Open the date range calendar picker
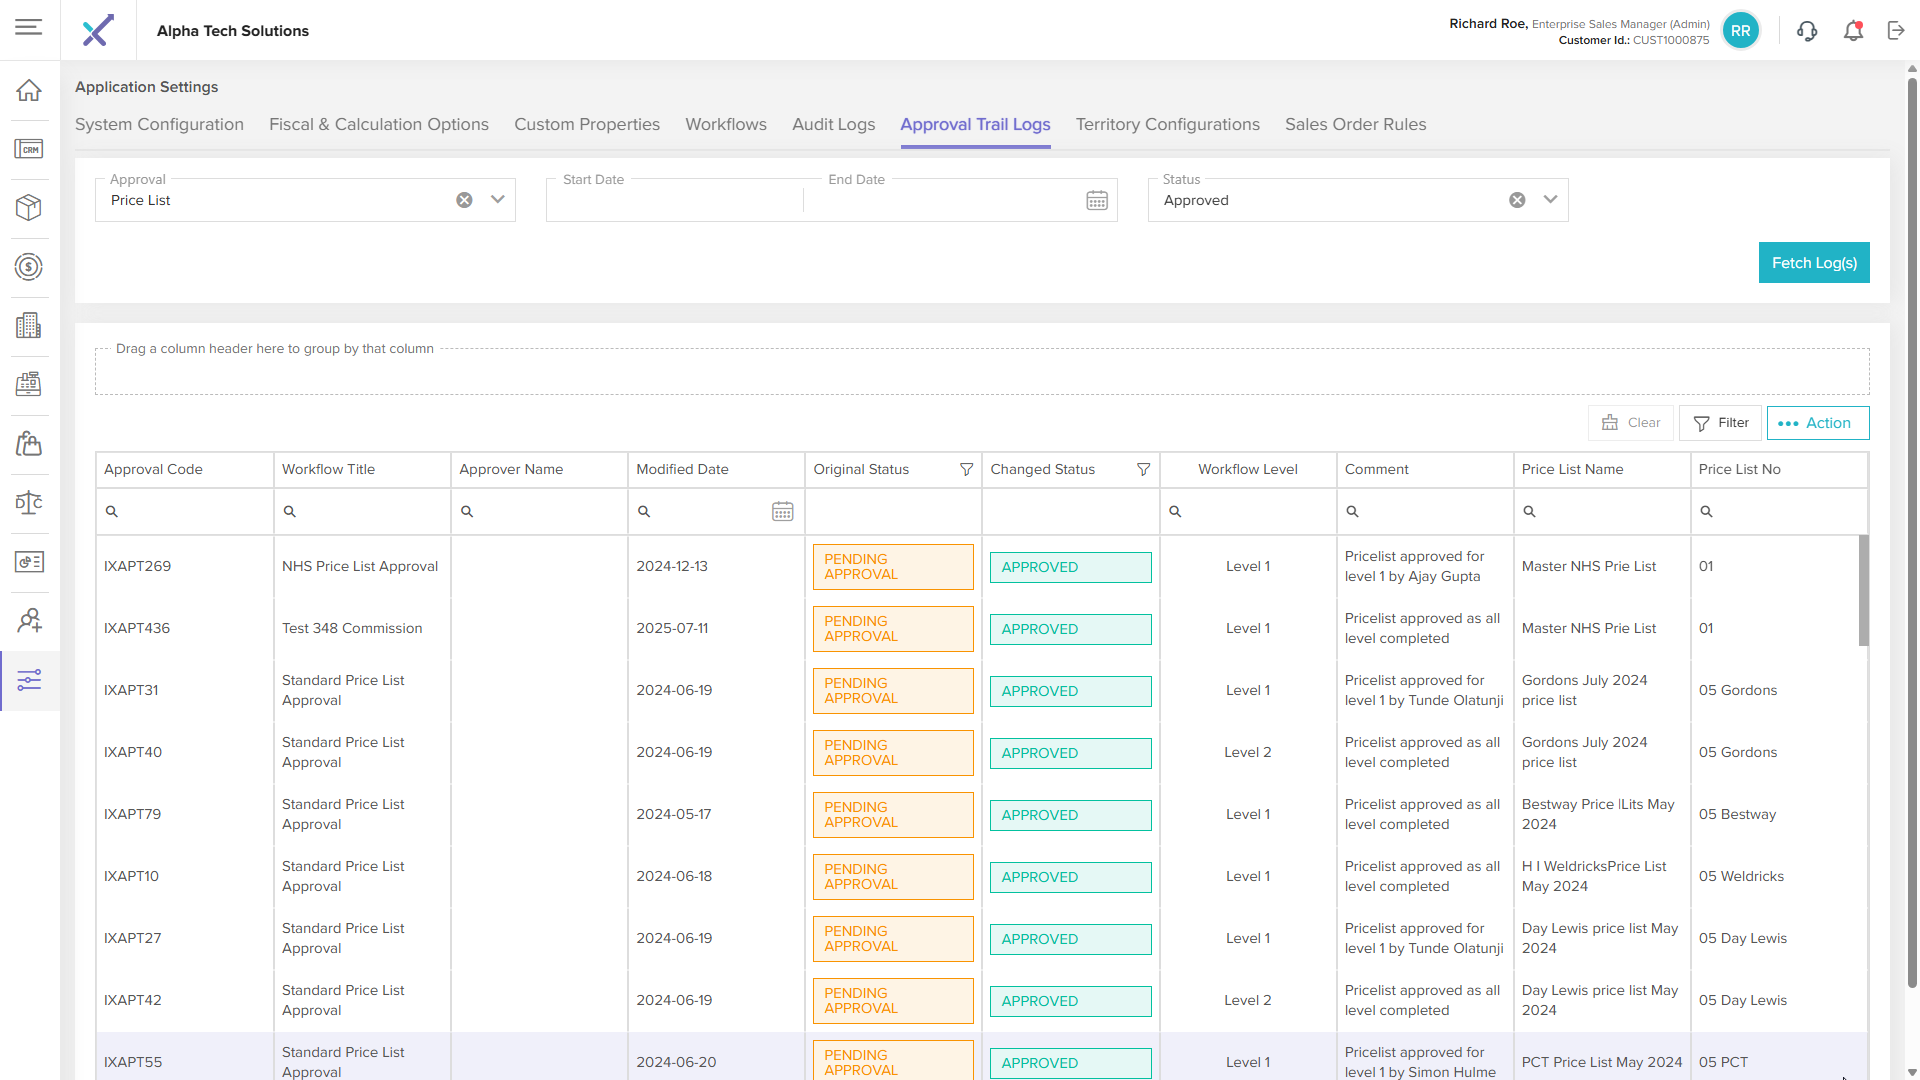1920x1080 pixels. tap(1097, 201)
